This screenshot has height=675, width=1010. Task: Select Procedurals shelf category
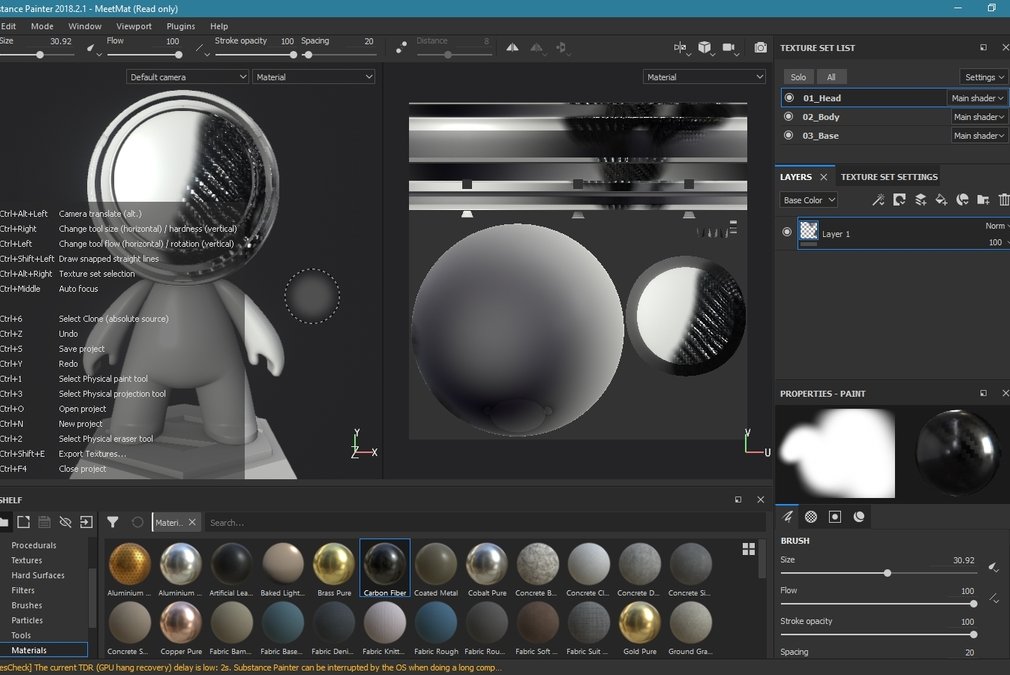point(33,545)
